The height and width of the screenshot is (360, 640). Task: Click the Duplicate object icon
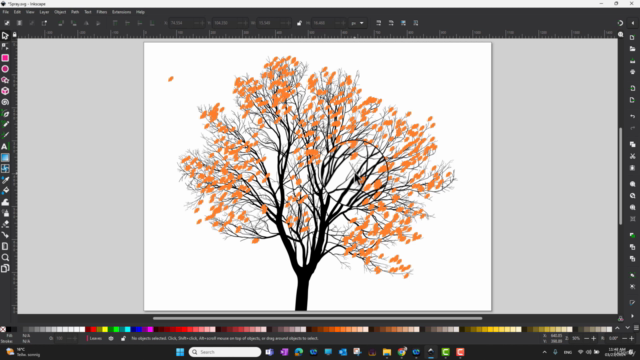point(632,236)
